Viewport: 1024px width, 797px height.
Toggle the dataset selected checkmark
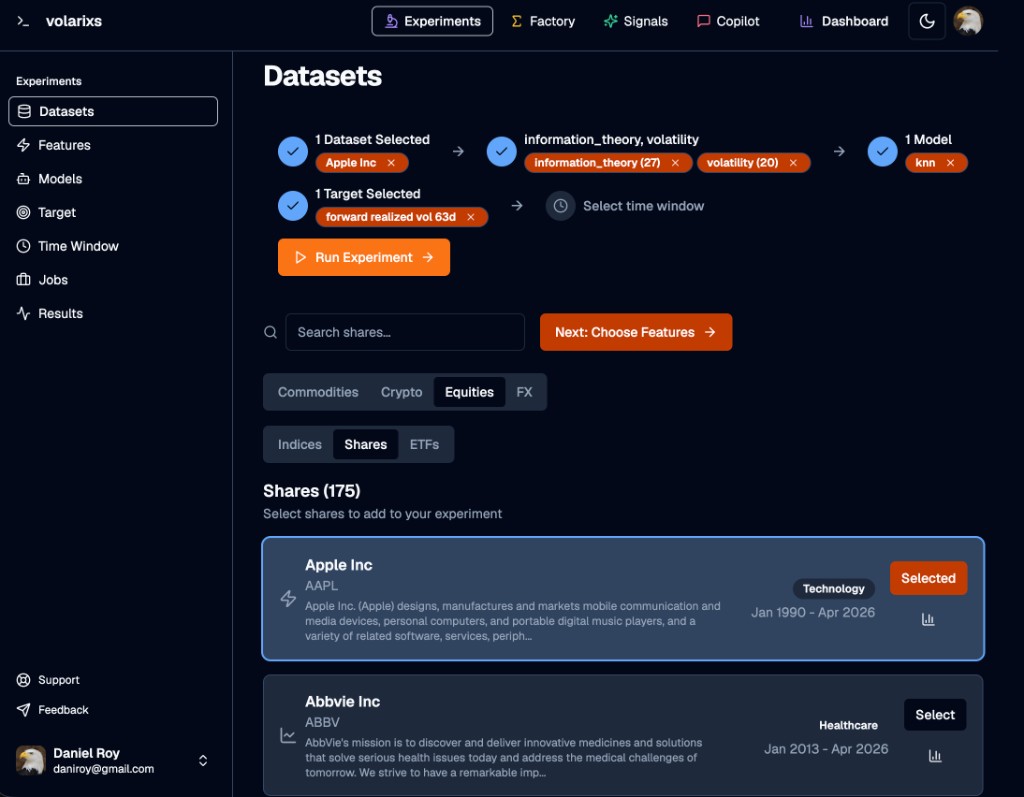pos(292,151)
